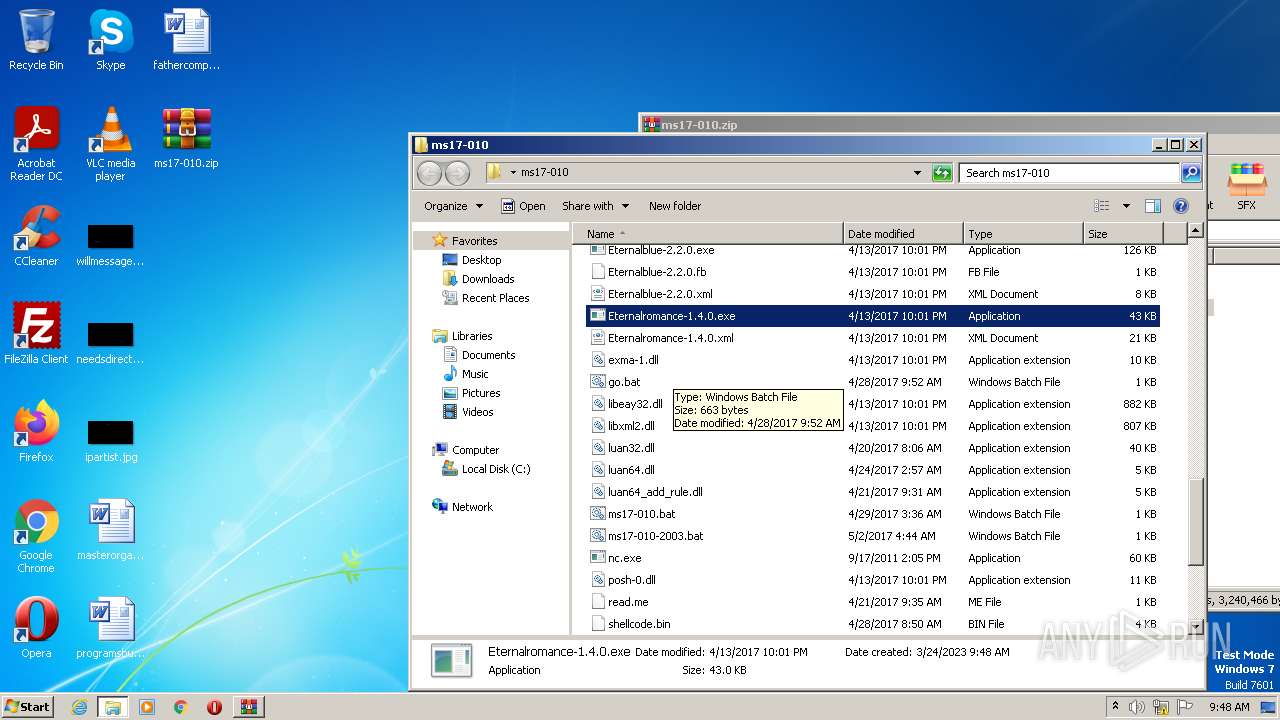Open the programsbu Word document
Screen dimensions: 1280x720
110,628
